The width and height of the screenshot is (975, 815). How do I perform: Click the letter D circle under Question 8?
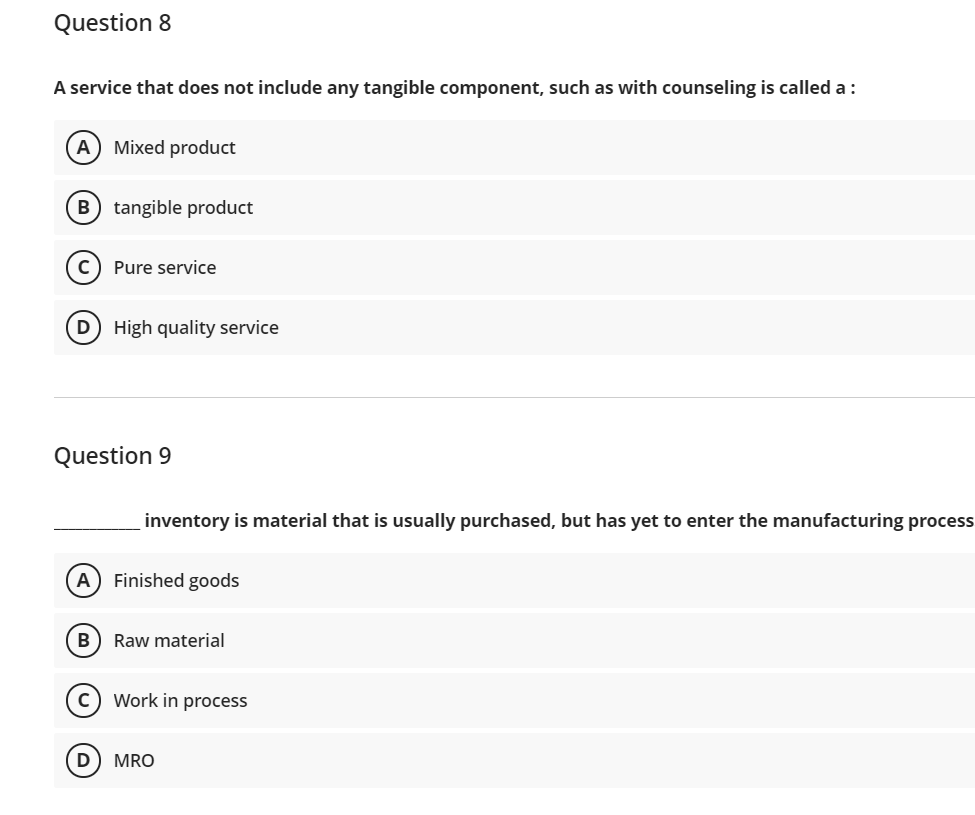tap(83, 327)
